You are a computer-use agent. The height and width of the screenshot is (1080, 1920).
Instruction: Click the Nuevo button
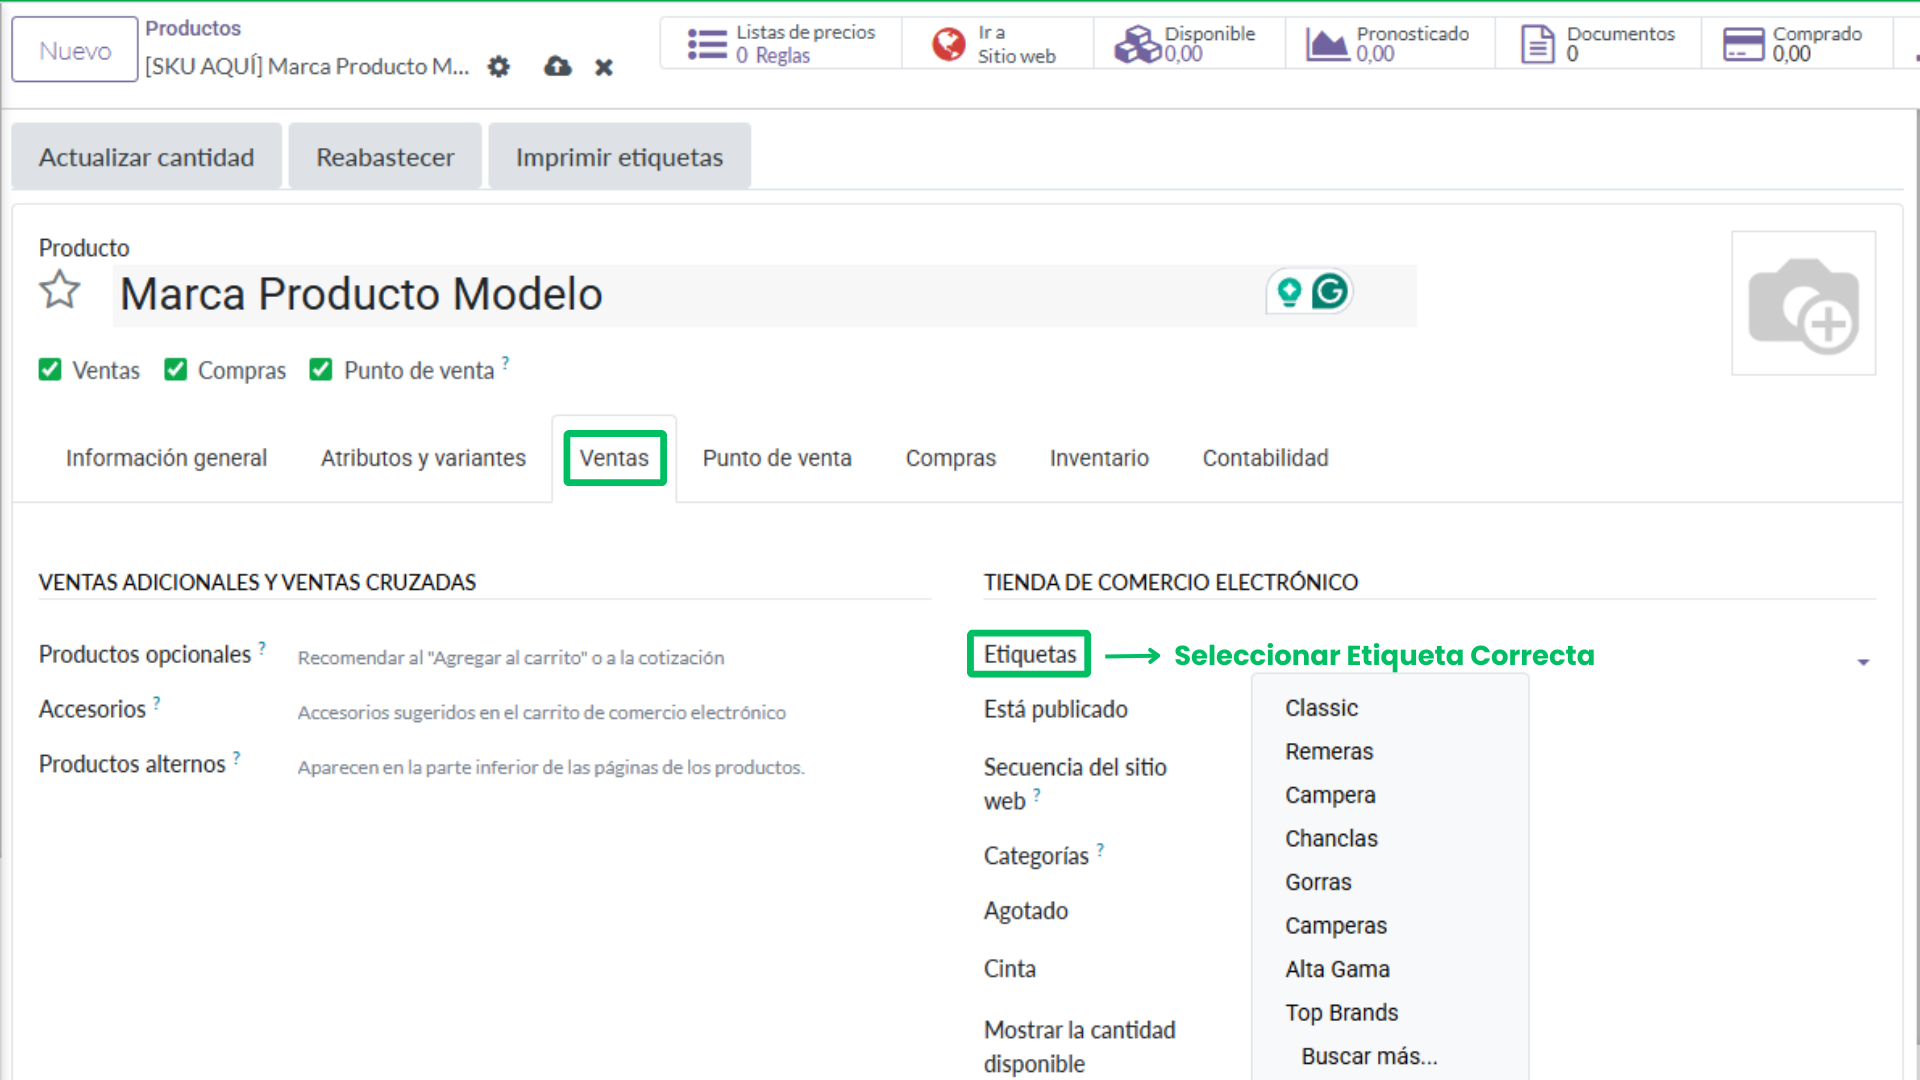point(74,48)
